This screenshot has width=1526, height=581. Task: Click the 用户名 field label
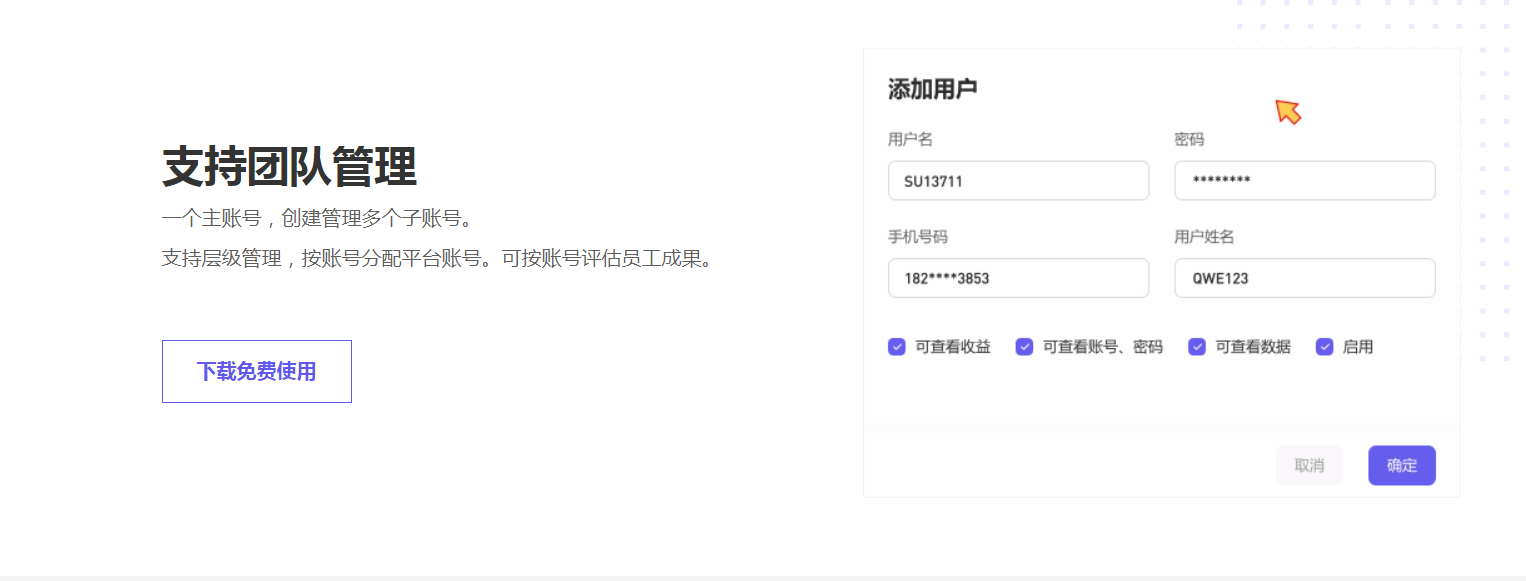910,139
